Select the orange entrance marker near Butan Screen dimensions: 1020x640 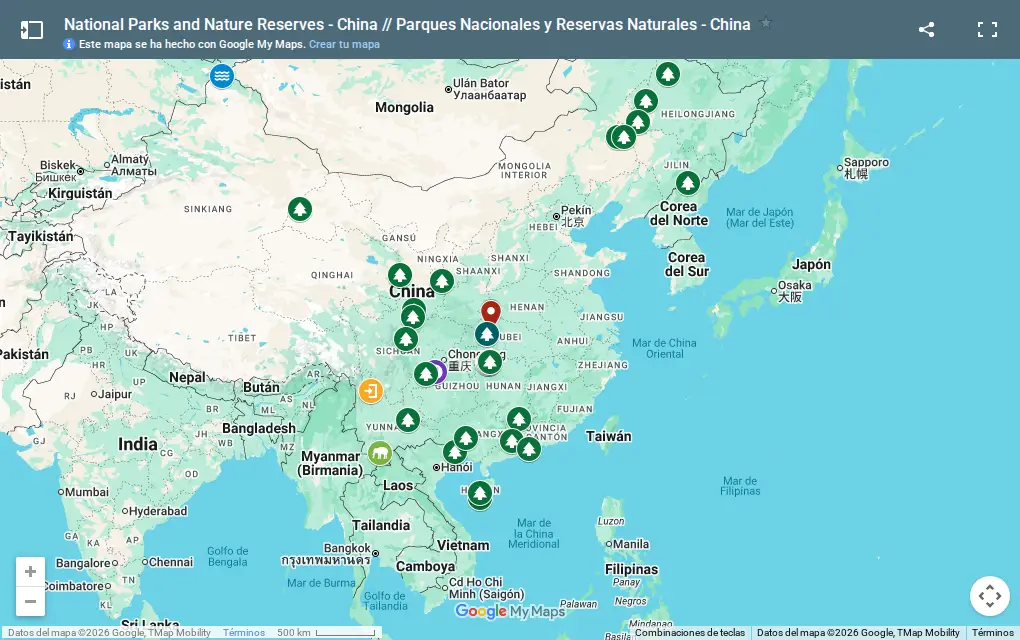[x=371, y=391]
